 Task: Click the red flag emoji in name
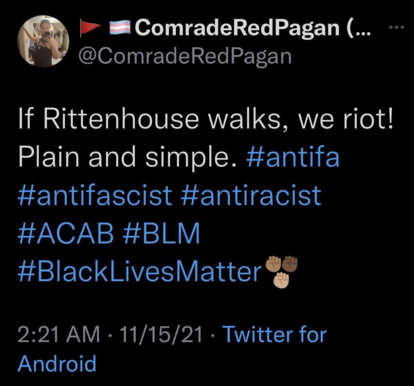91,28
